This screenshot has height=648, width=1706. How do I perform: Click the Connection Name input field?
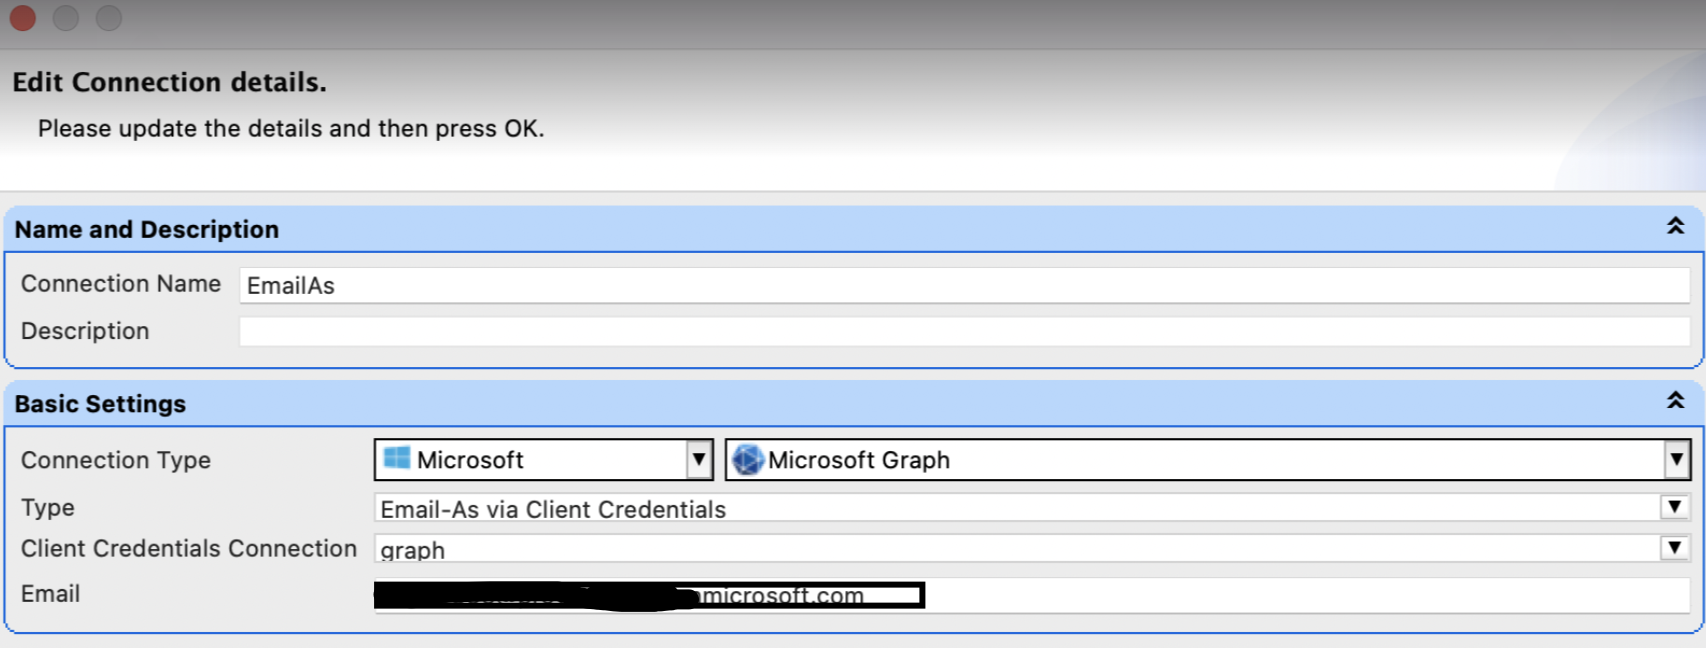tap(964, 285)
